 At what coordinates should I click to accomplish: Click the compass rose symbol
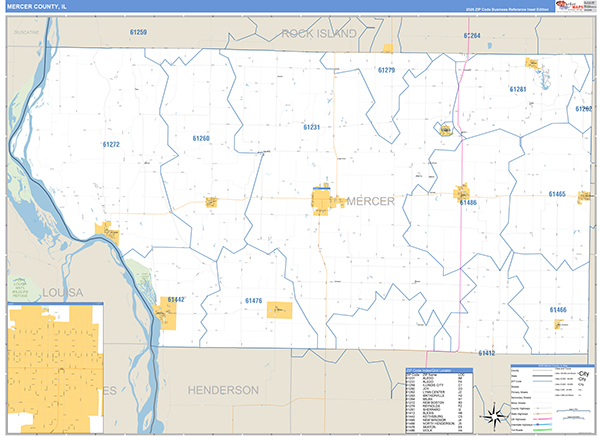494,416
